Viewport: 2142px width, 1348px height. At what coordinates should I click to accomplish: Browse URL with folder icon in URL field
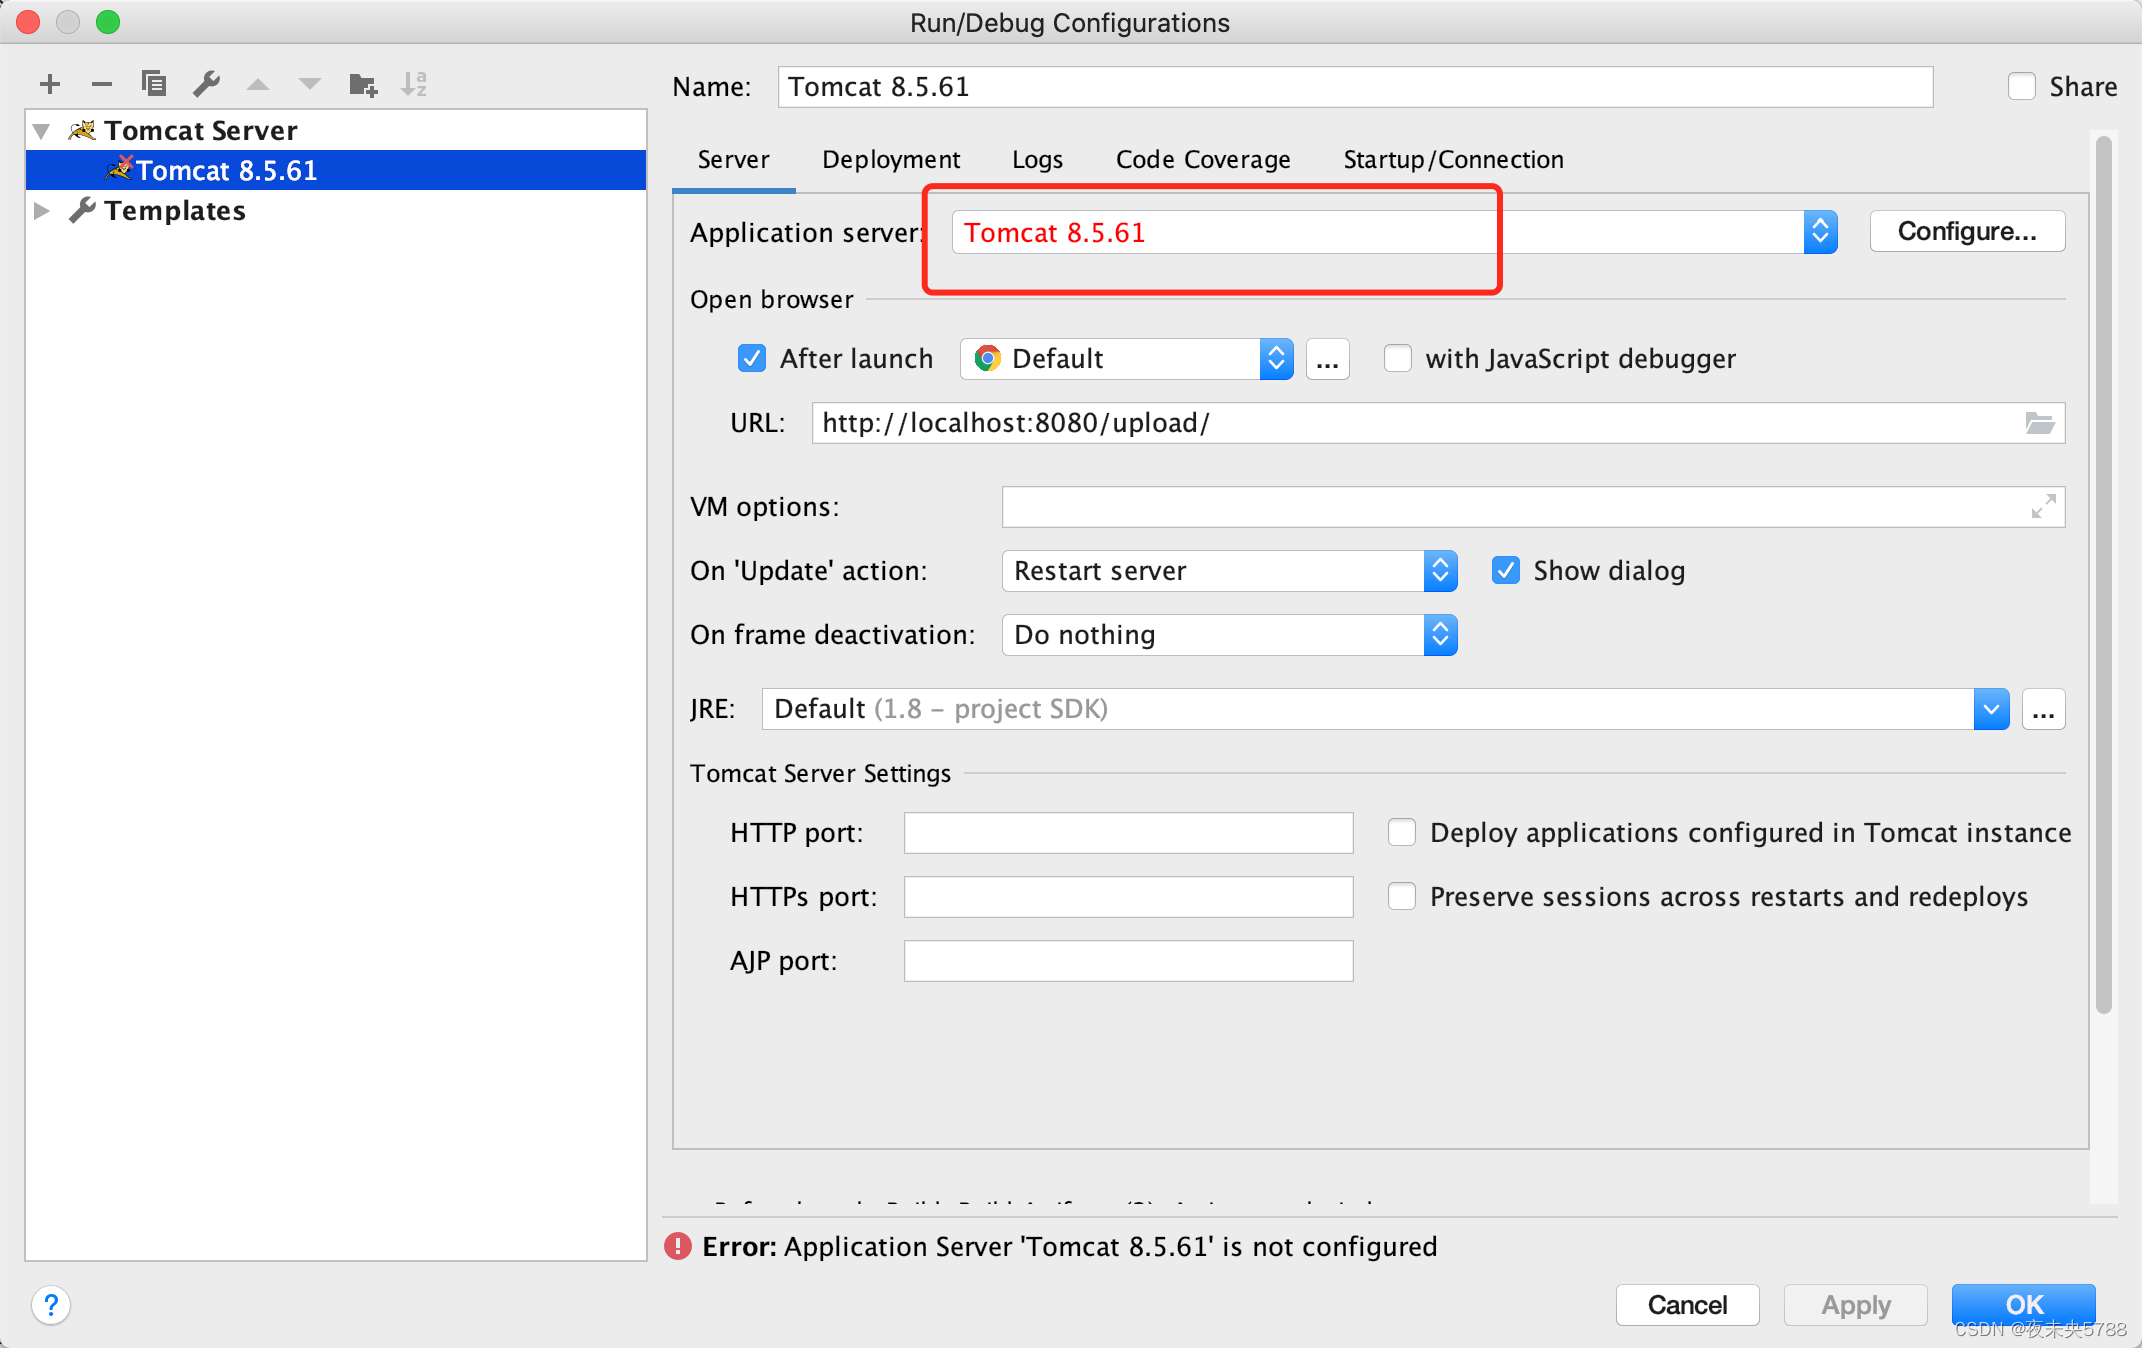[2039, 423]
